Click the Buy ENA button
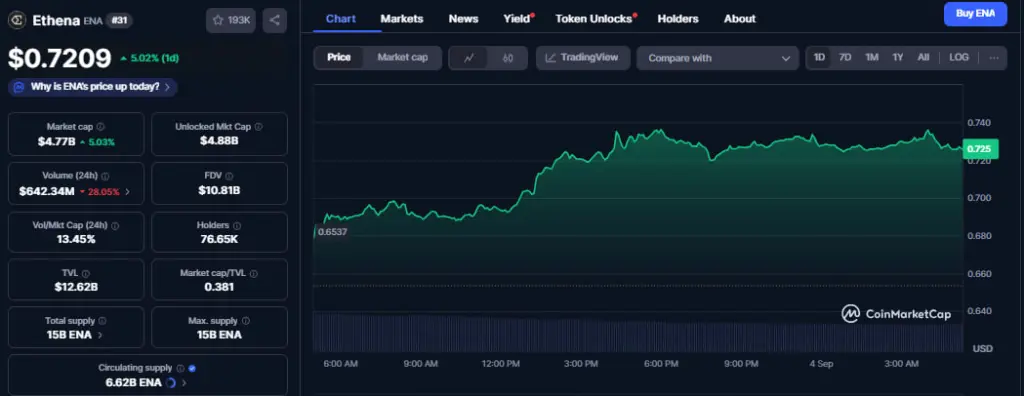 pyautogui.click(x=975, y=14)
